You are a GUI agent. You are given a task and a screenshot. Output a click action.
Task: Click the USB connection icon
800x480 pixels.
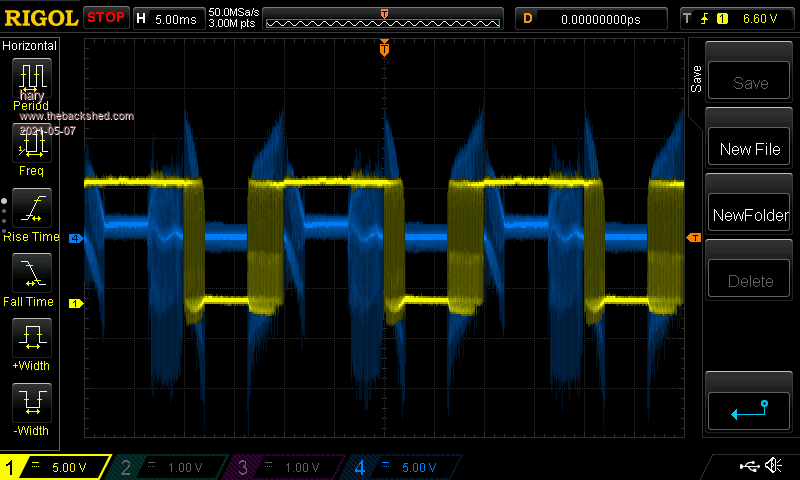[x=748, y=466]
